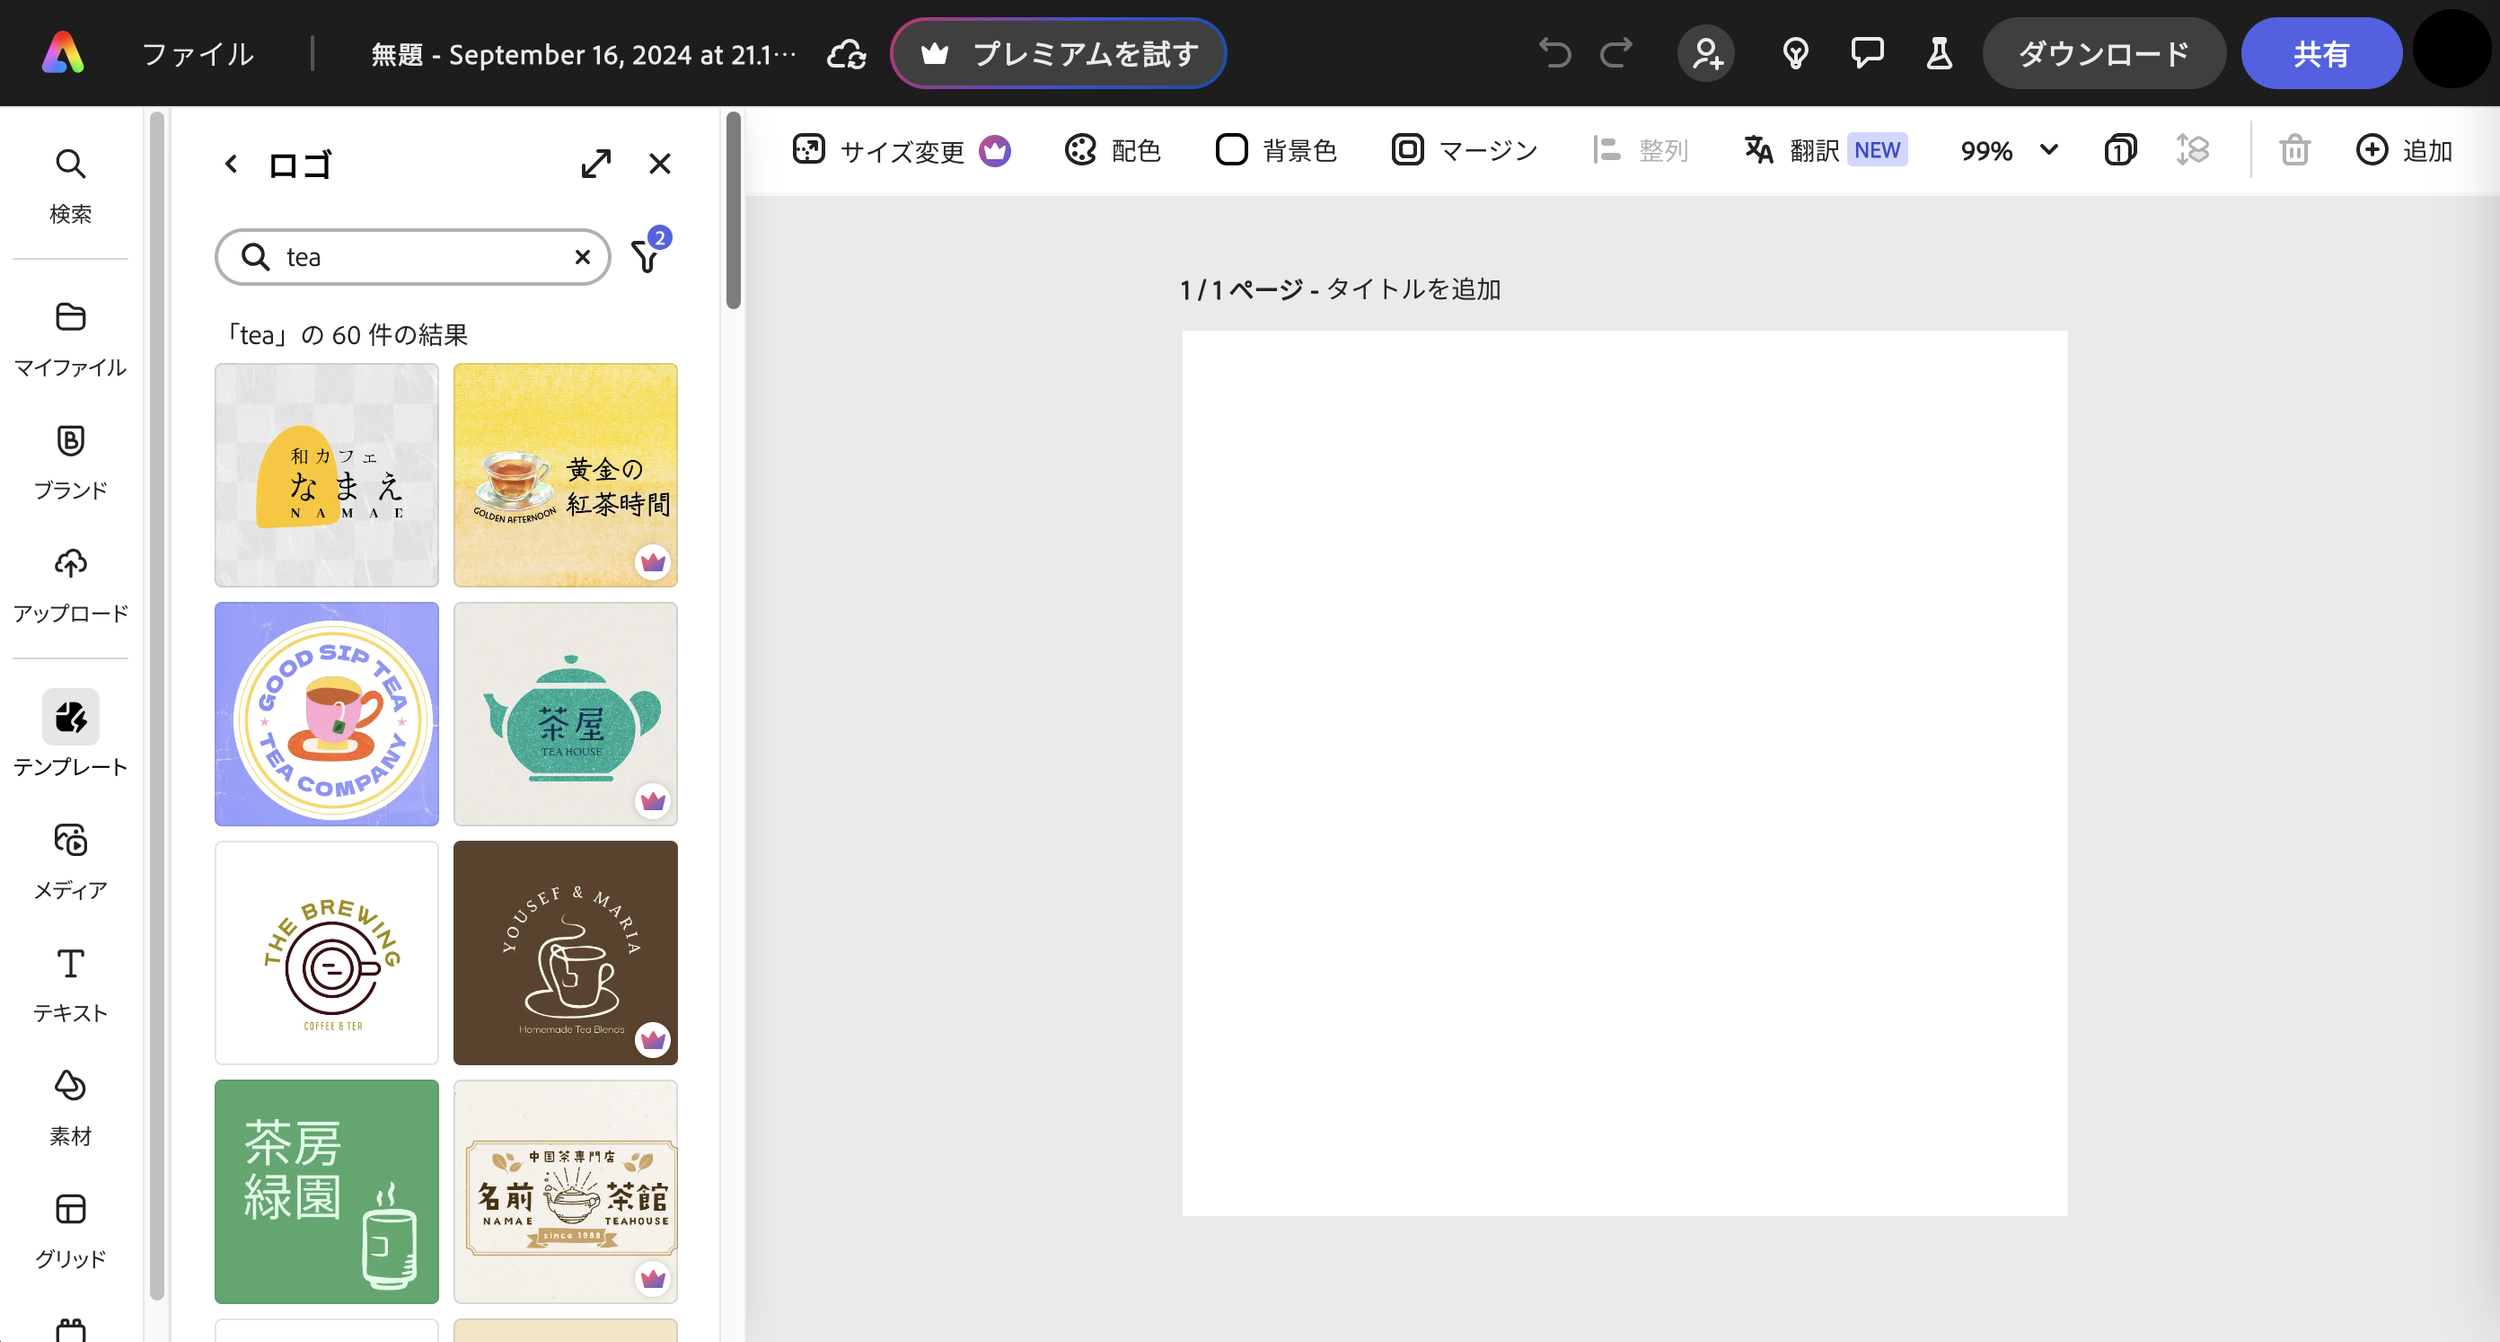Open the 配色 color theme option
This screenshot has width=2500, height=1342.
point(1112,150)
